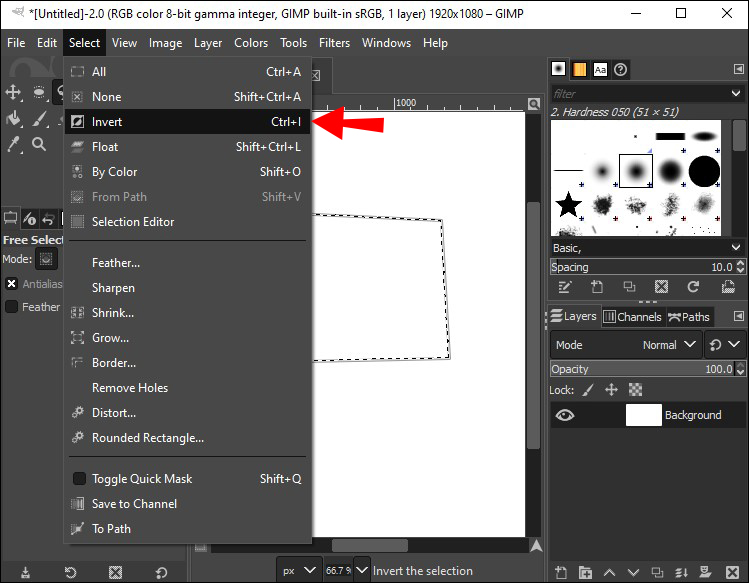Open the Undo History tab icon

click(48, 219)
